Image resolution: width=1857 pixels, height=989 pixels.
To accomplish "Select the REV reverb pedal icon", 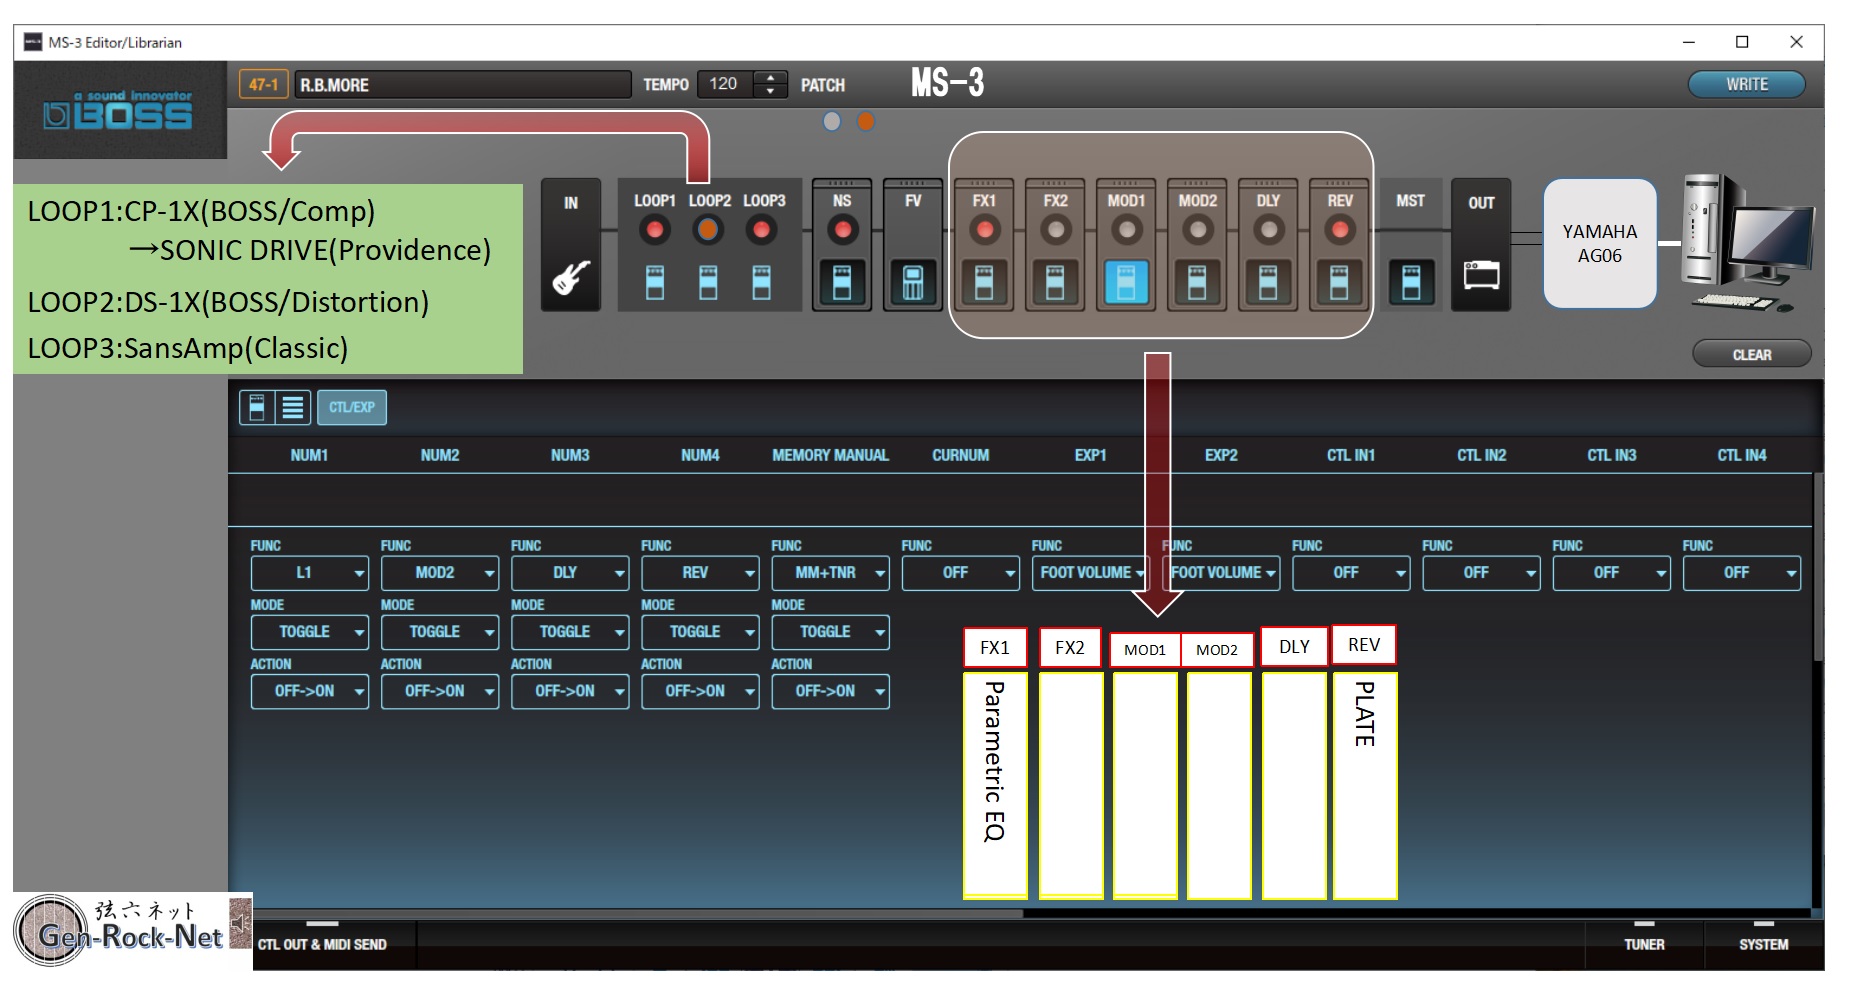I will (1339, 282).
